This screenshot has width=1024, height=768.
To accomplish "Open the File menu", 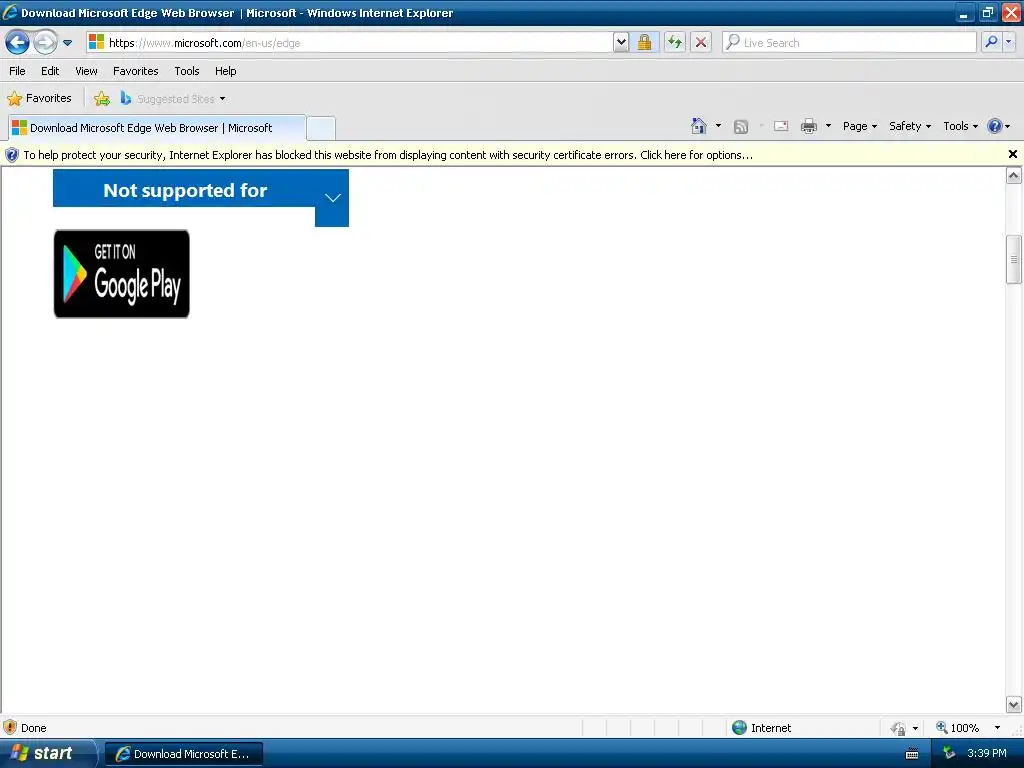I will pos(18,71).
